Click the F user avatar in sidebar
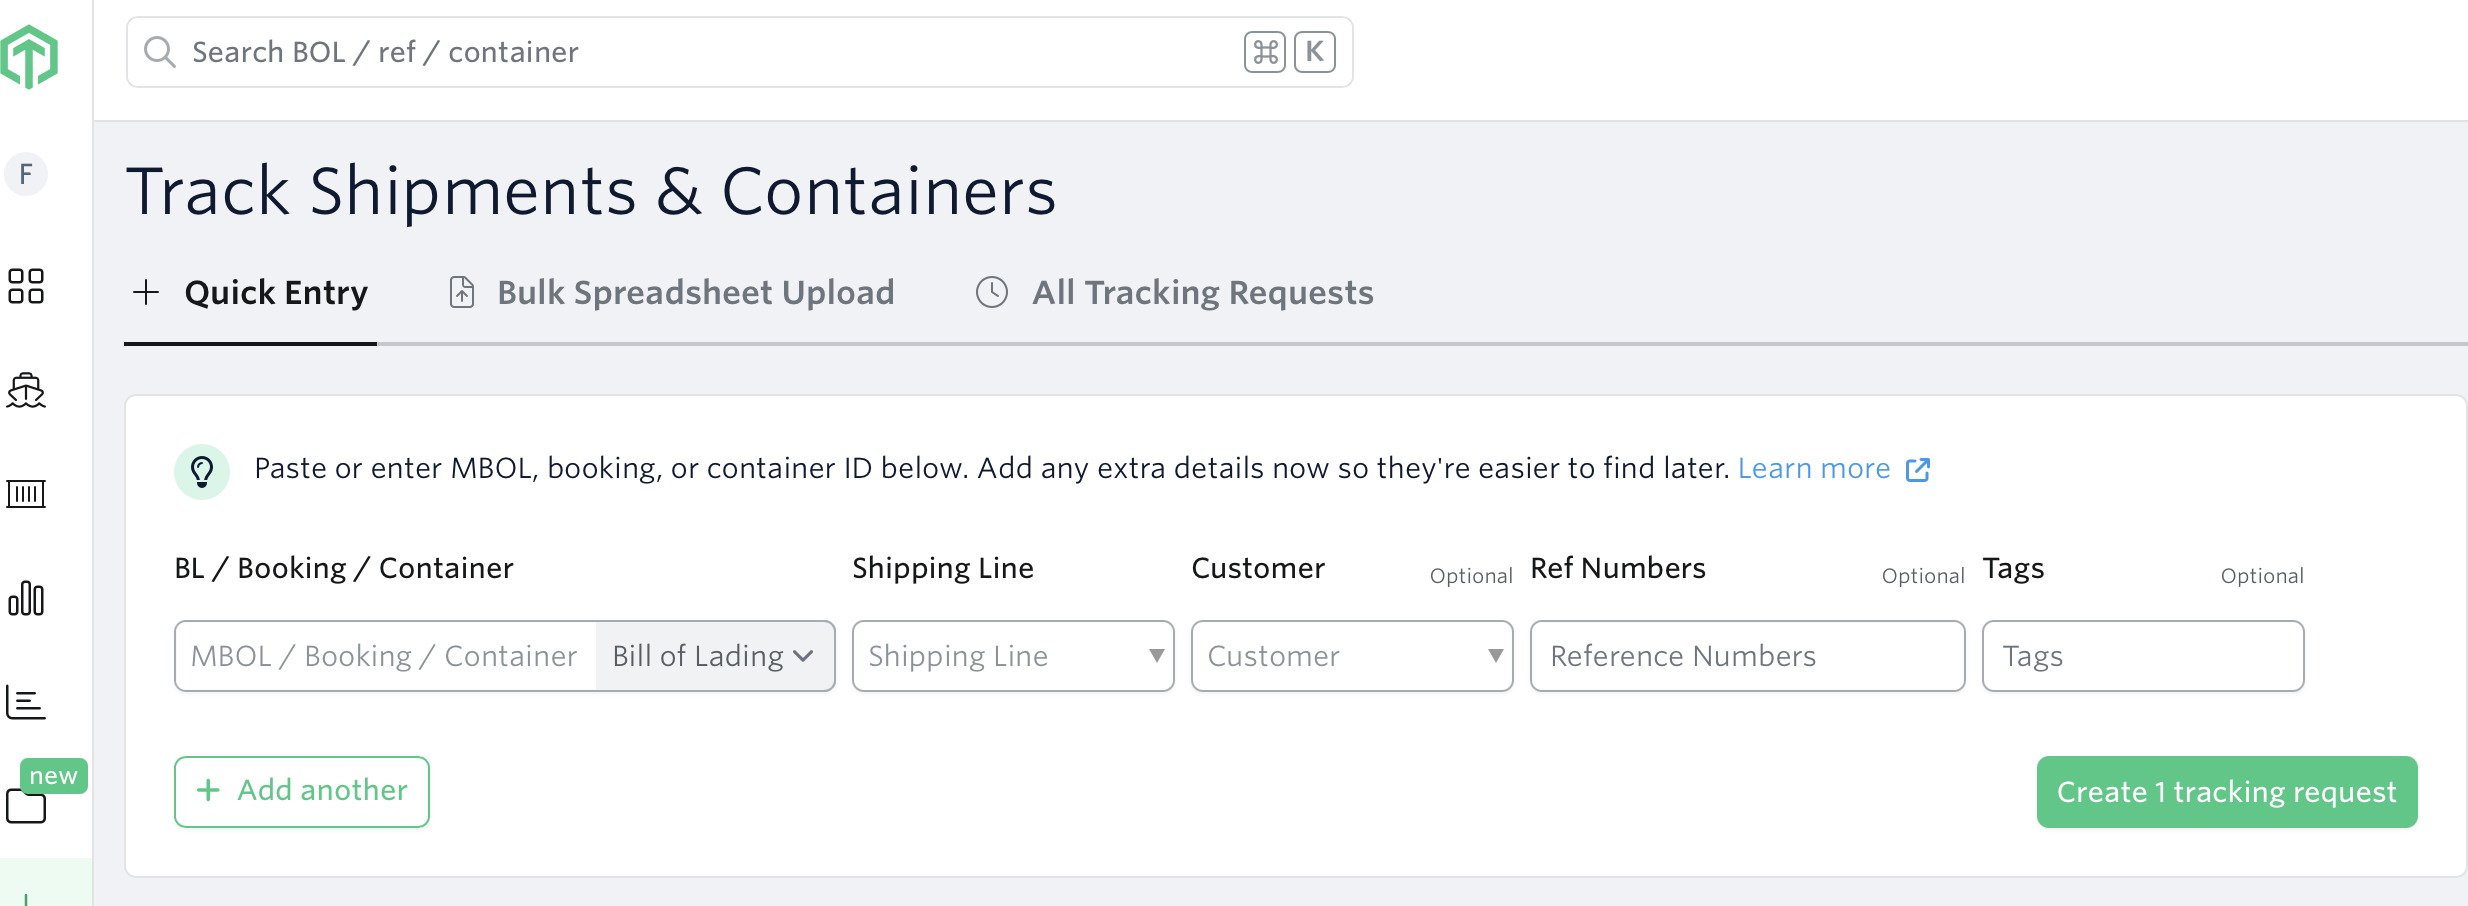 (26, 174)
